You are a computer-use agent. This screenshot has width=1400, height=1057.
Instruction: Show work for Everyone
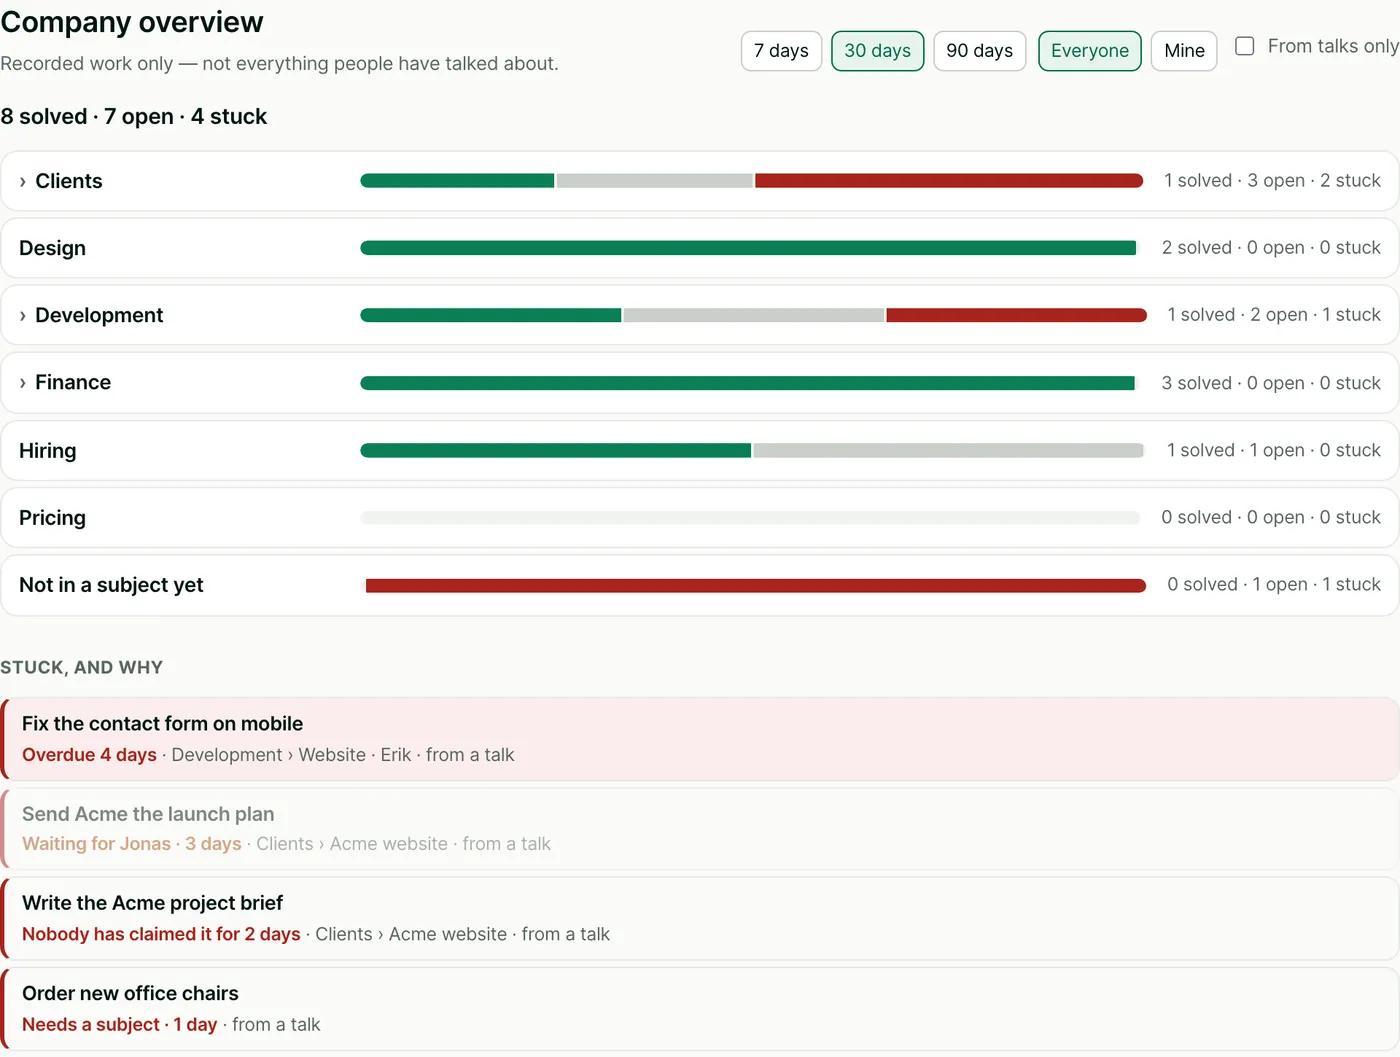point(1089,51)
